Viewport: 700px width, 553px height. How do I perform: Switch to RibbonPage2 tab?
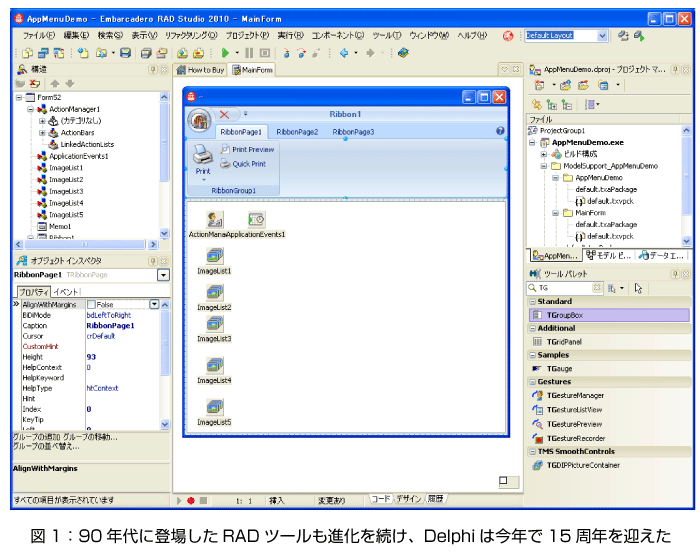(297, 132)
